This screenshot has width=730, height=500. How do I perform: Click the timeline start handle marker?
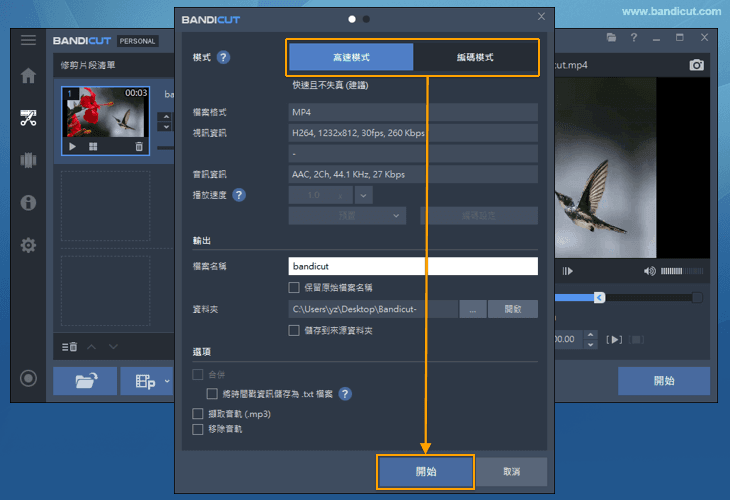(x=600, y=297)
